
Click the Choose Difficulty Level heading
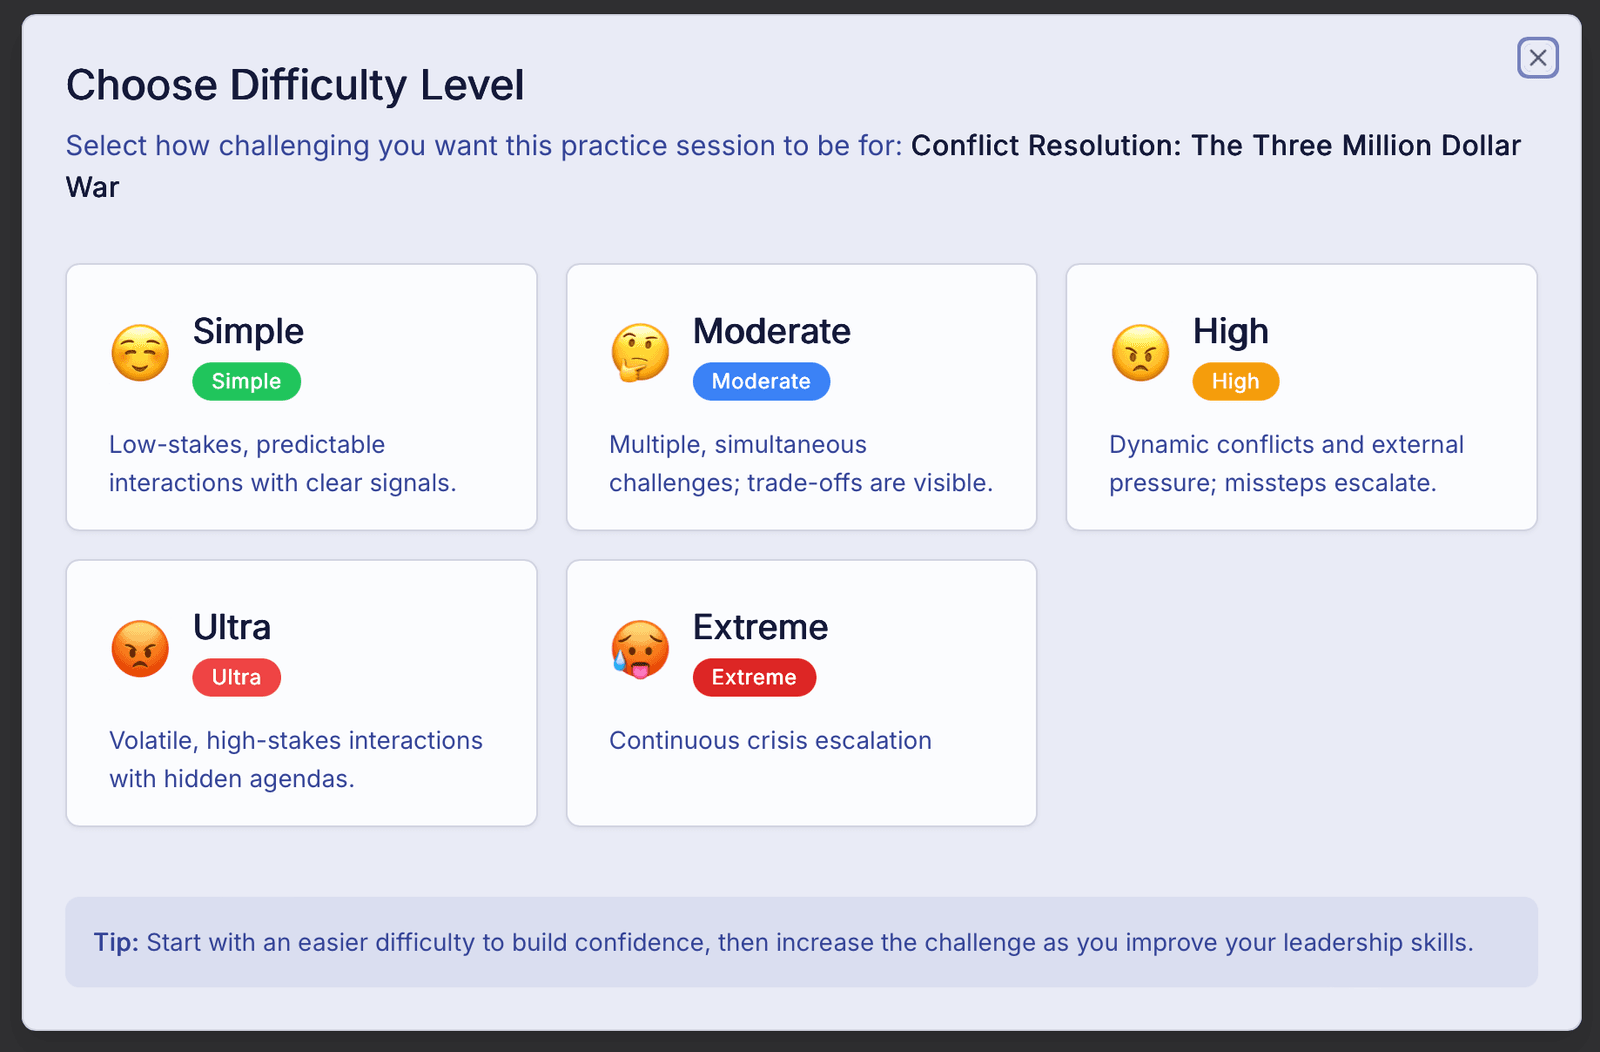(295, 85)
